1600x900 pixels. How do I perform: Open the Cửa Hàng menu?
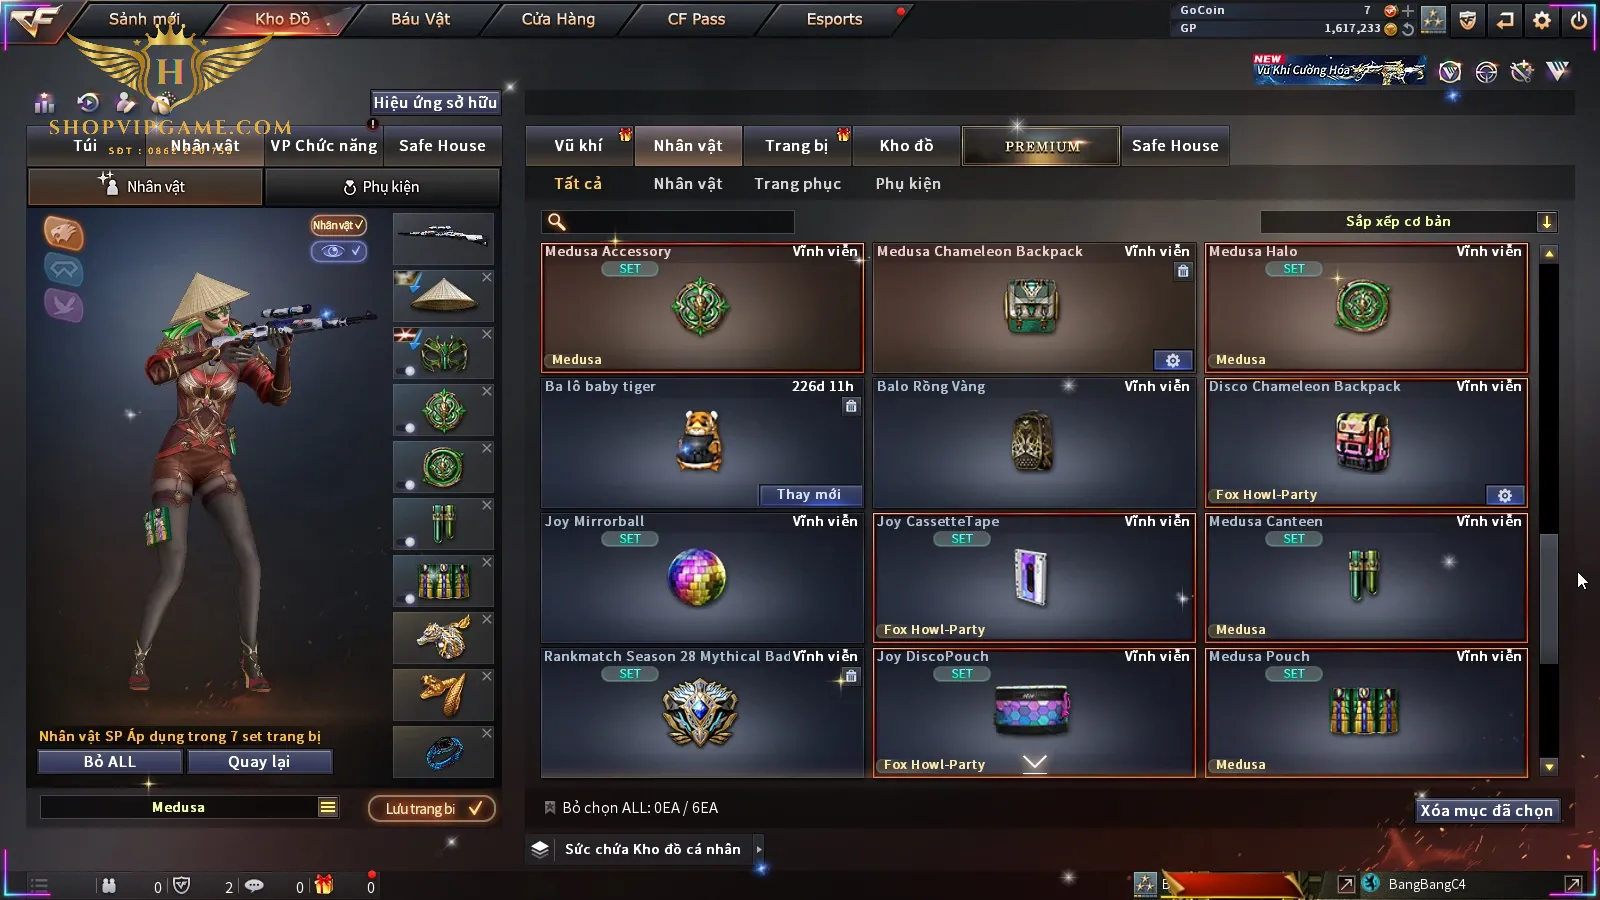click(x=558, y=19)
